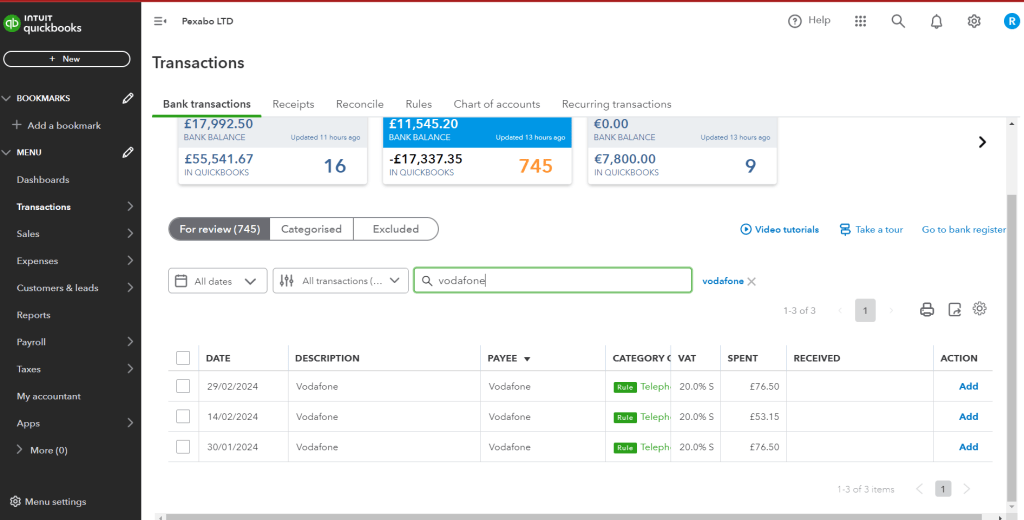Image resolution: width=1024 pixels, height=520 pixels.
Task: Open the settings gear in the header
Action: click(x=974, y=22)
